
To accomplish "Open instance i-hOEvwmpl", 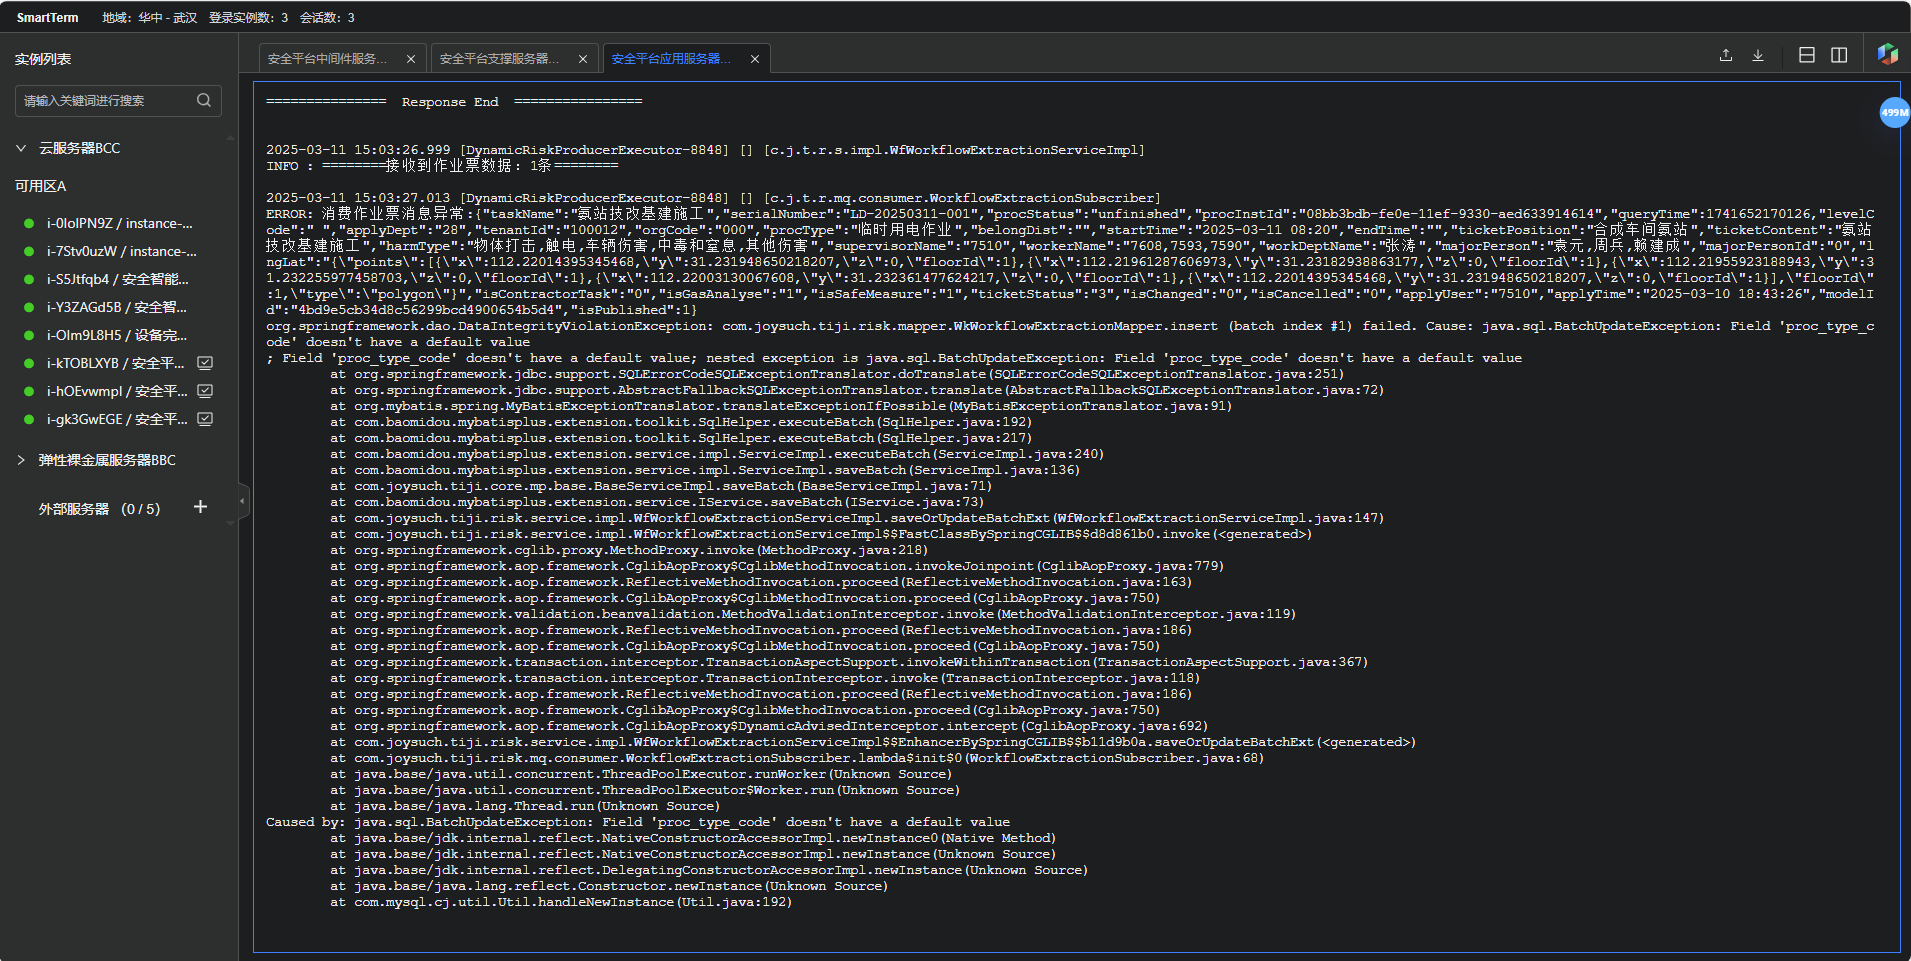I will (115, 391).
